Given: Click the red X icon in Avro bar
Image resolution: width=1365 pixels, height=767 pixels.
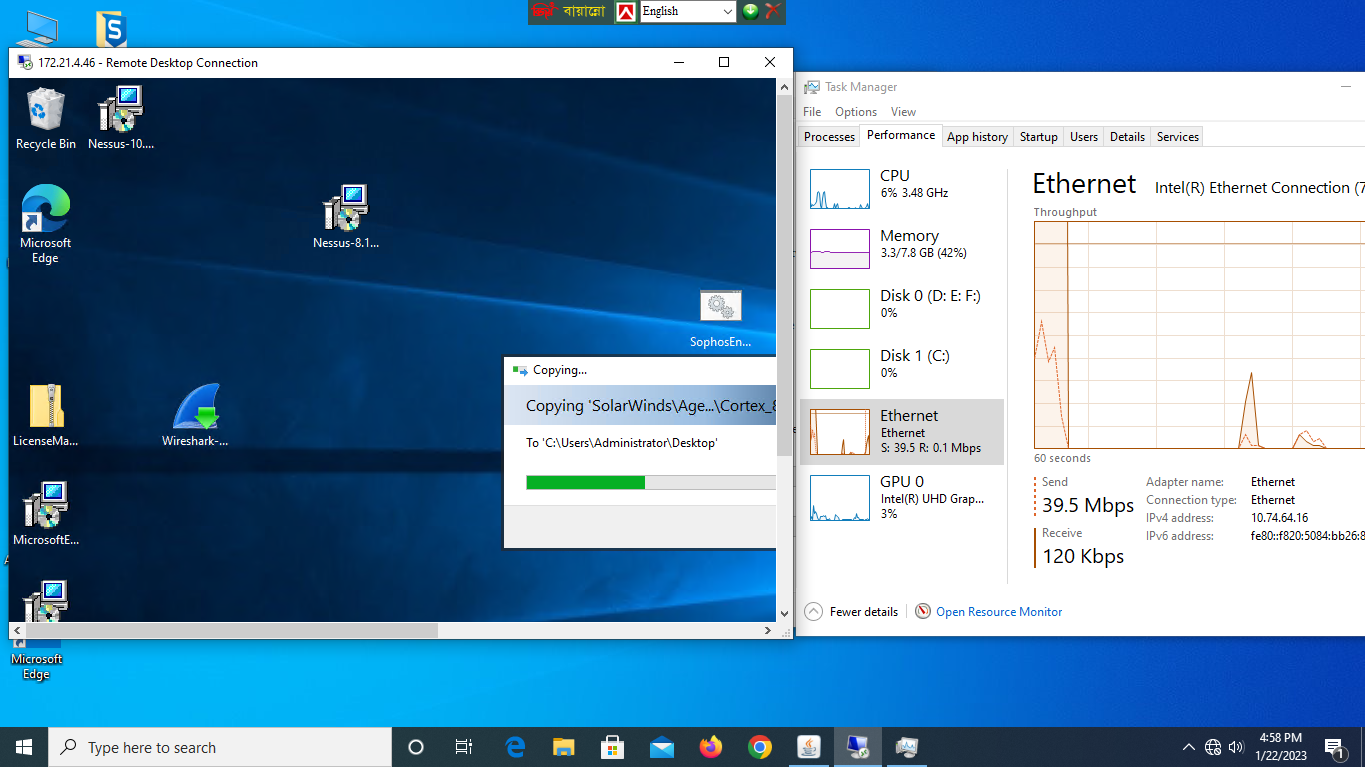Looking at the screenshot, I should click(x=772, y=11).
